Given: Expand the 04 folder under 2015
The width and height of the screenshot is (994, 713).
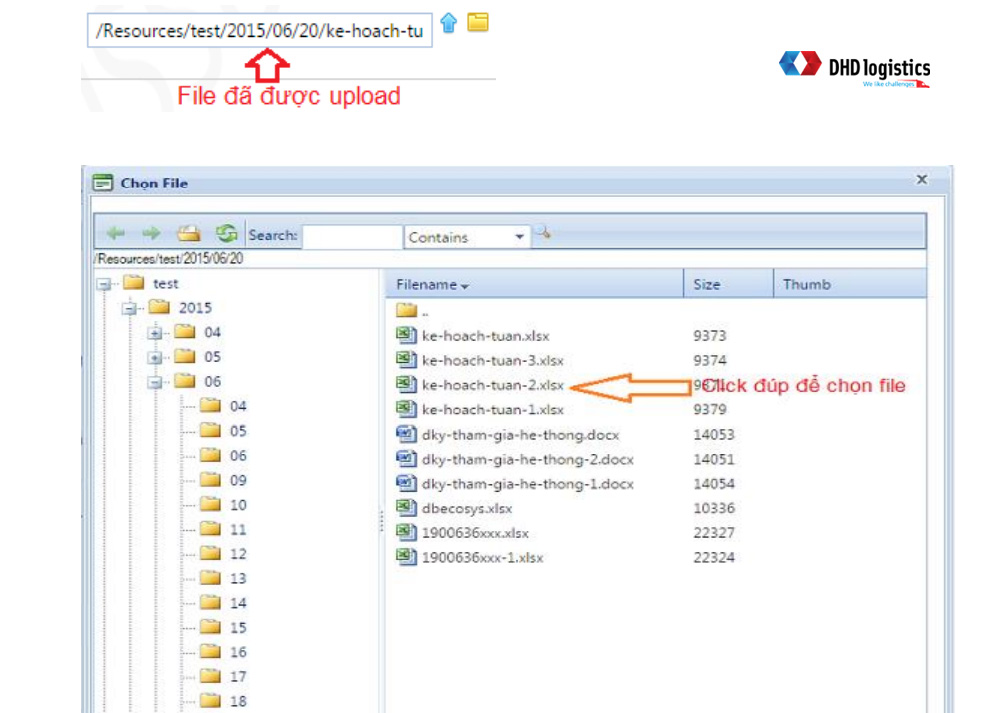Looking at the screenshot, I should pos(154,332).
